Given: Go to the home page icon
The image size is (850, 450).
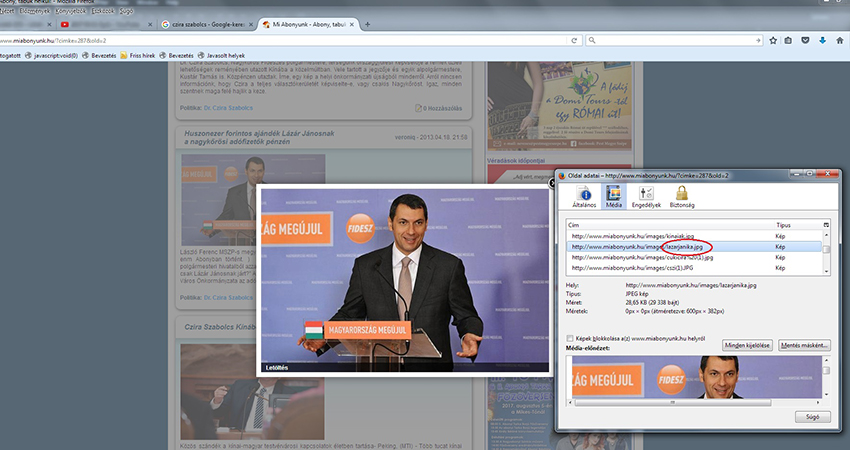Looking at the screenshot, I should pyautogui.click(x=840, y=40).
